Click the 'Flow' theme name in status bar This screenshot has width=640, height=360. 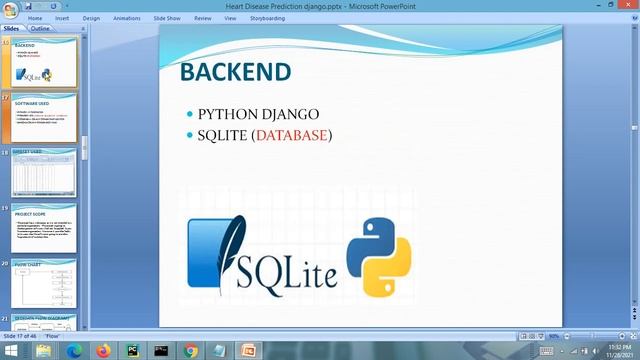pyautogui.click(x=52, y=336)
